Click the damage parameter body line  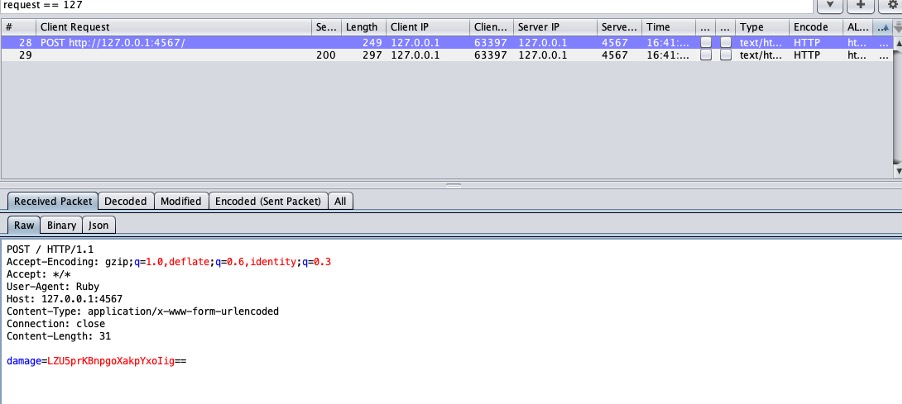tap(97, 361)
